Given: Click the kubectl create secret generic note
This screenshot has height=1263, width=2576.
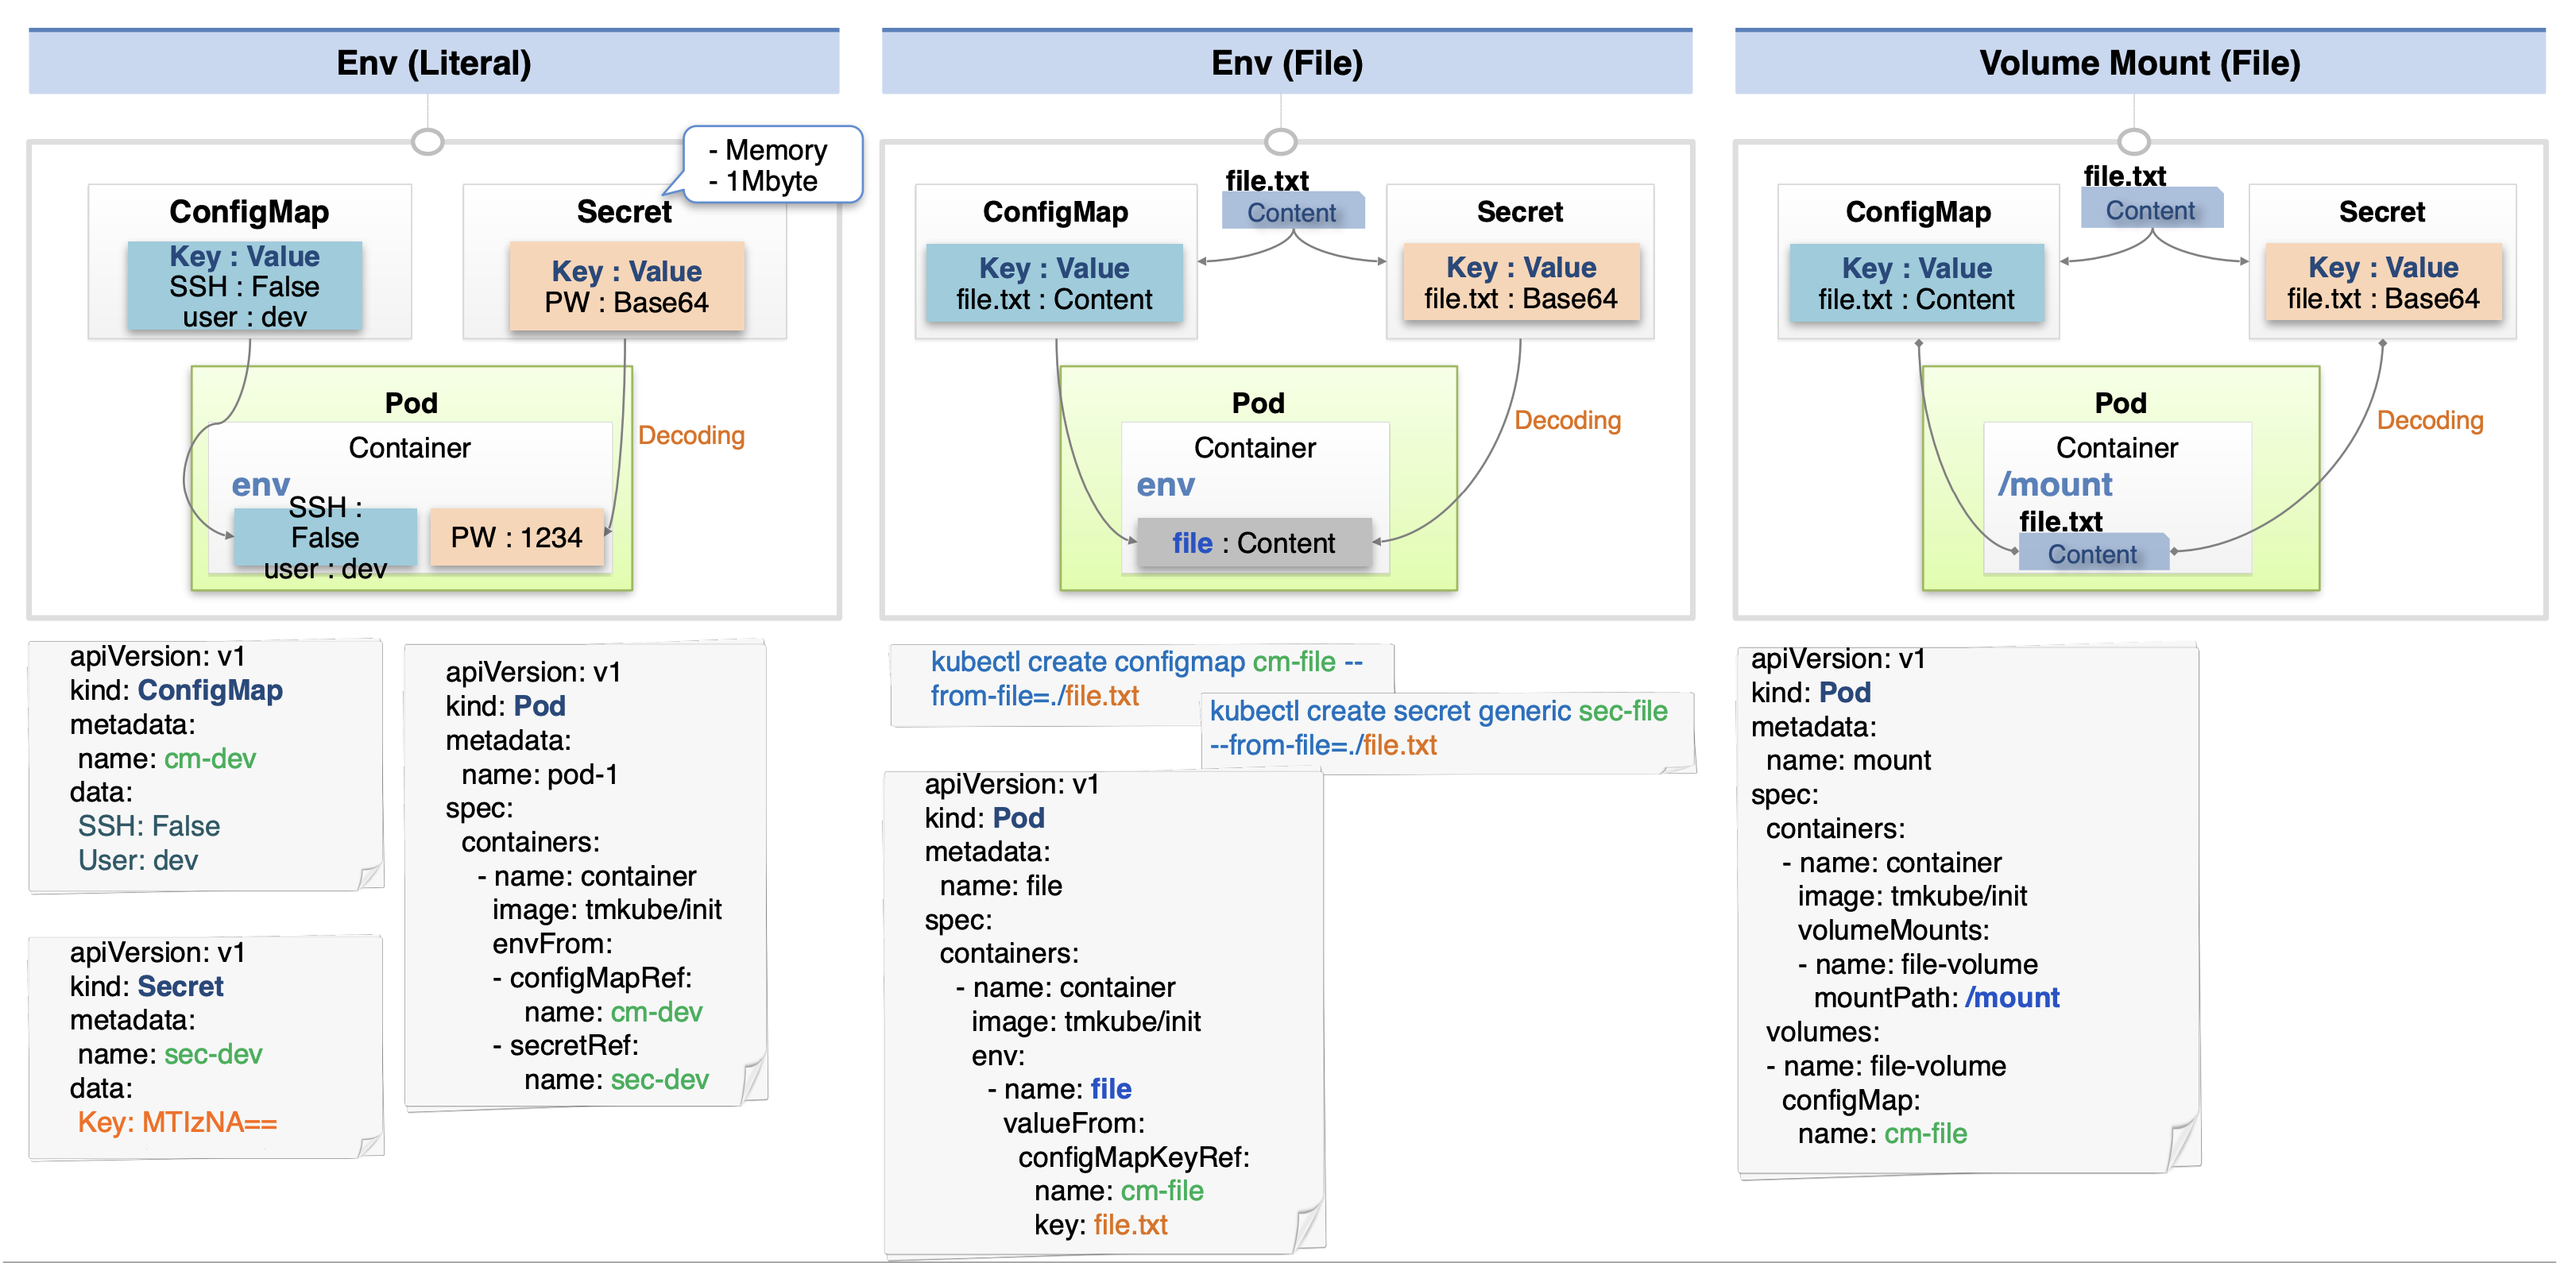Looking at the screenshot, I should click(1447, 732).
